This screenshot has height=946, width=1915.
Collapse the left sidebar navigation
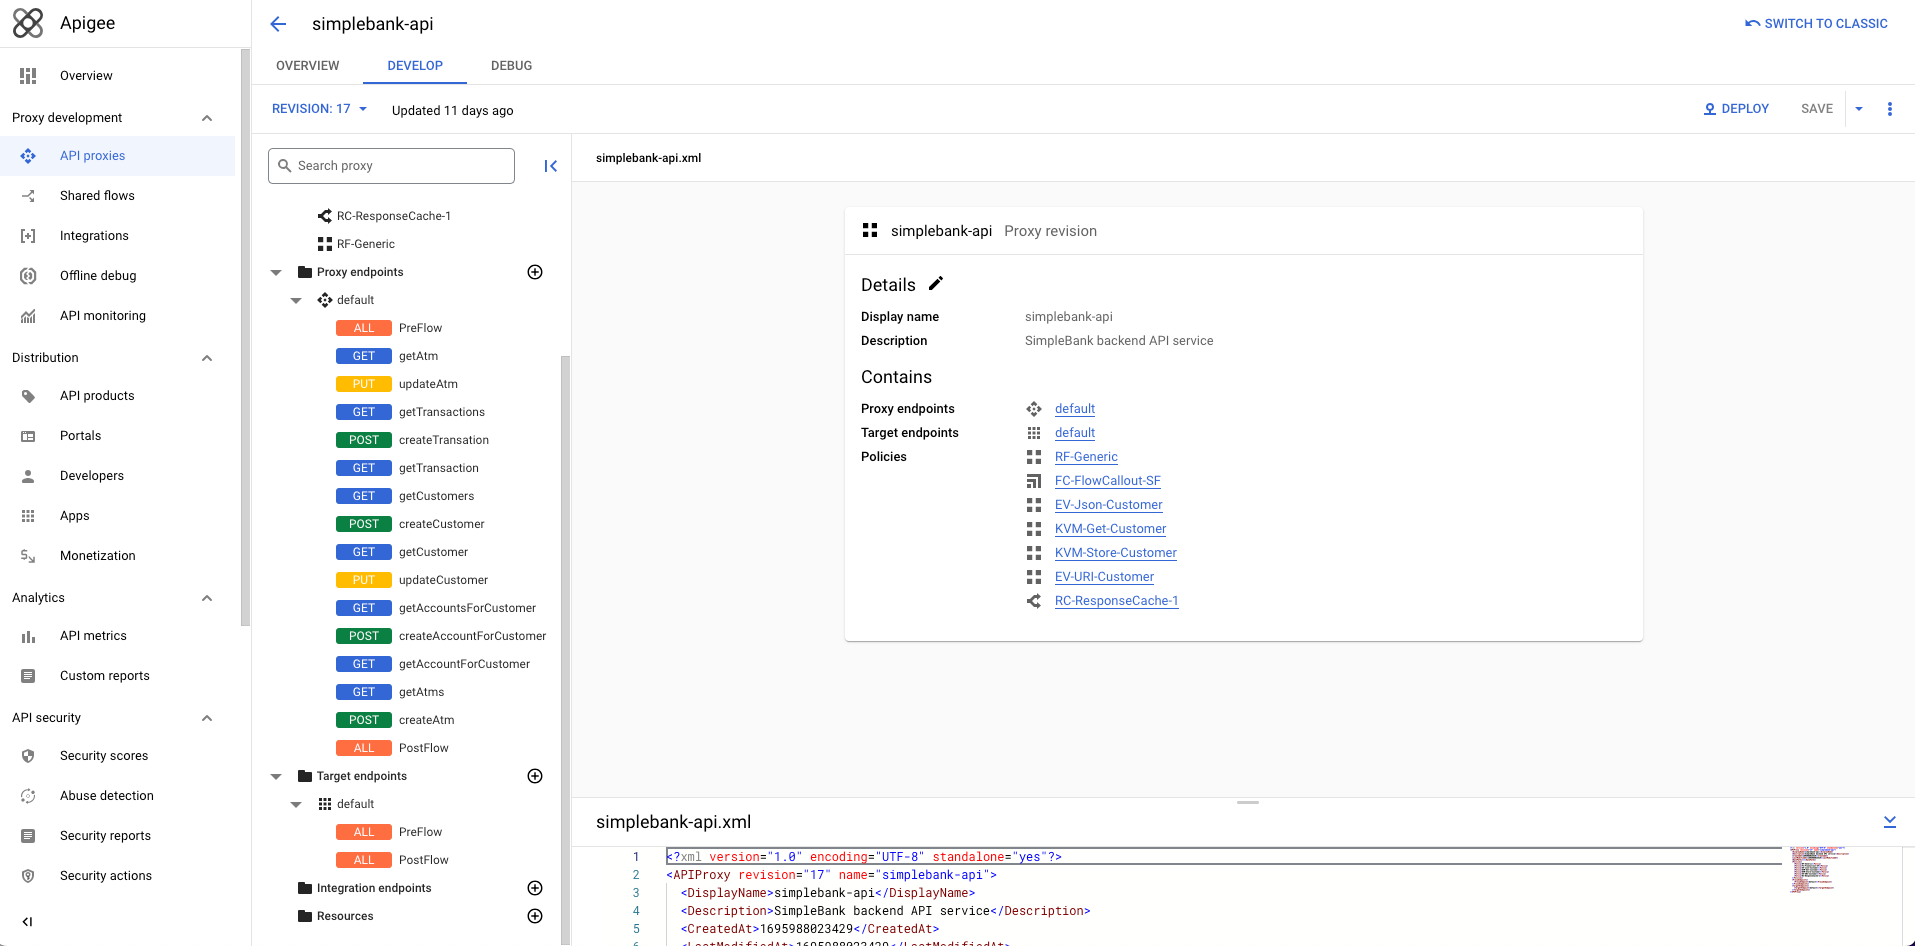pos(27,921)
